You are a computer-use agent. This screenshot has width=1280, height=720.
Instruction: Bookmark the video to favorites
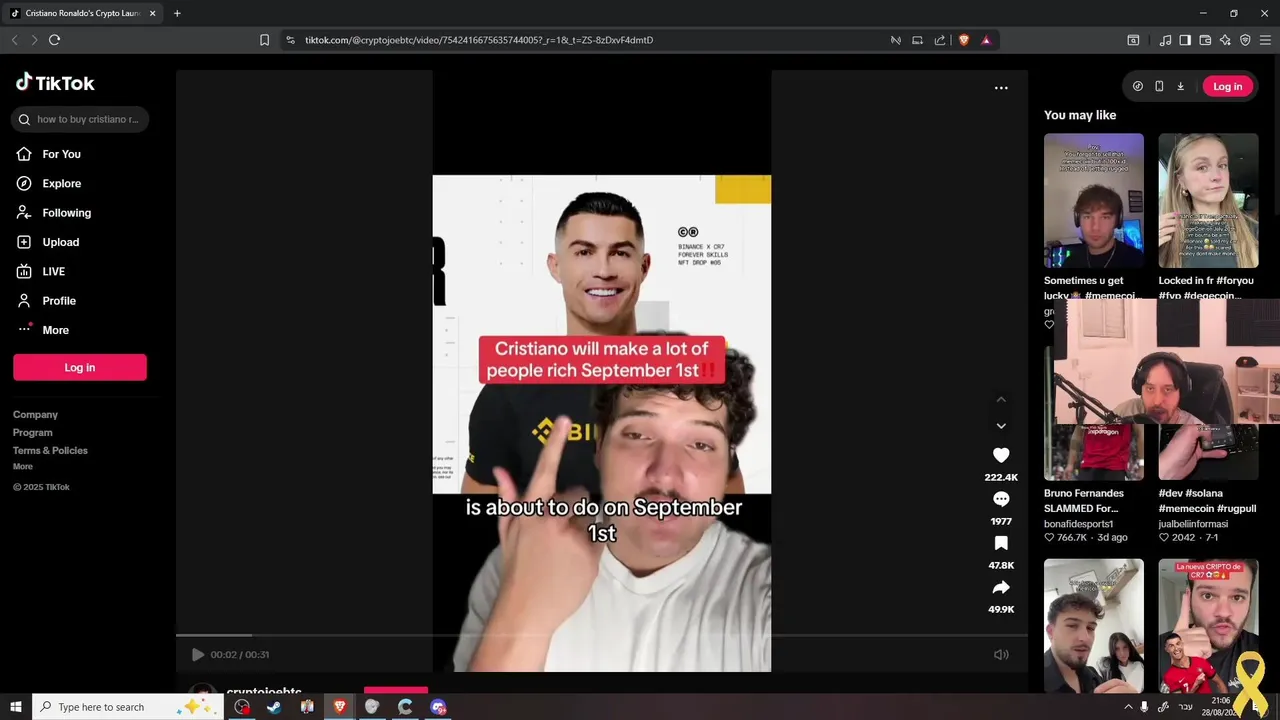click(x=1001, y=543)
